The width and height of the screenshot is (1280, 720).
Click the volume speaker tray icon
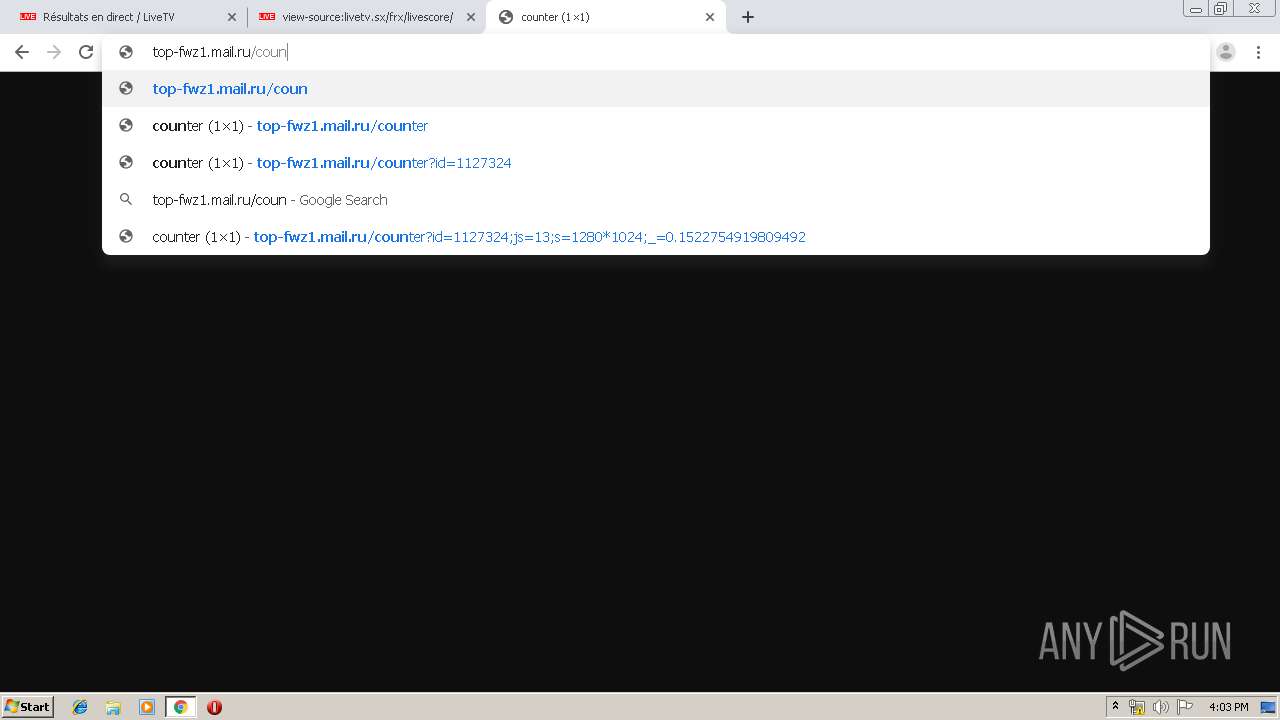click(1161, 707)
